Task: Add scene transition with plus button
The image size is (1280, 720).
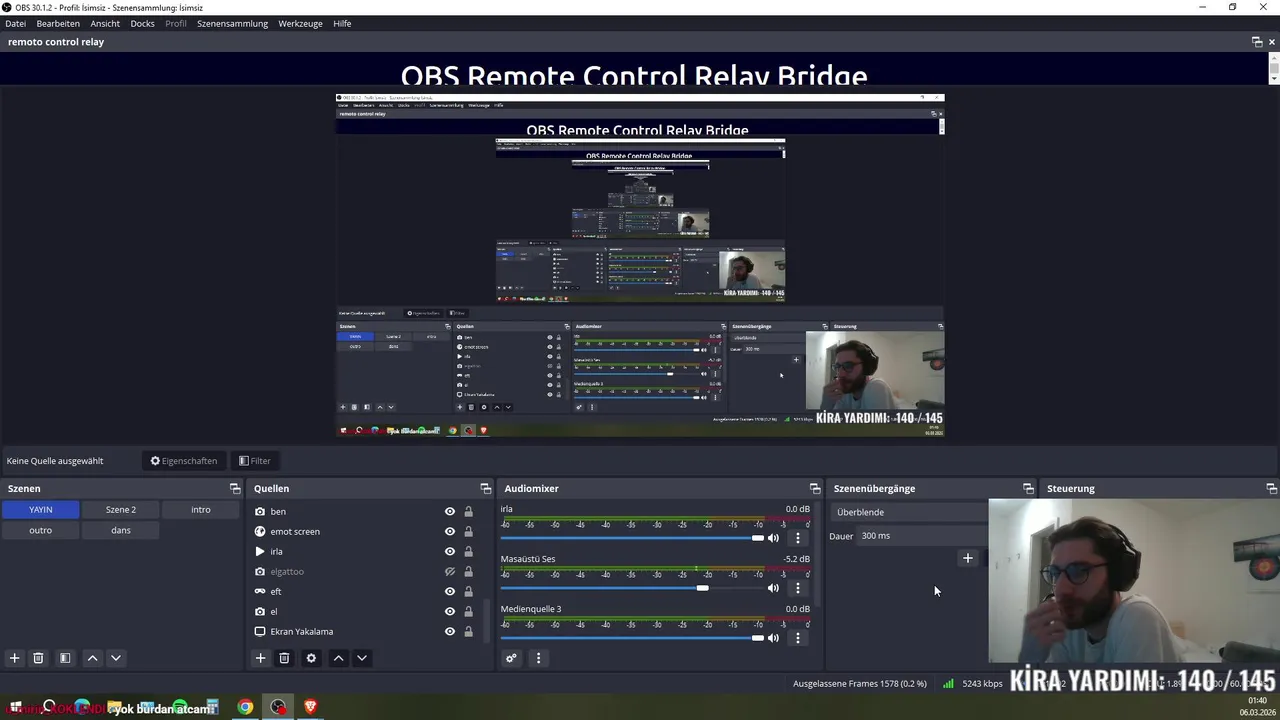Action: (x=967, y=558)
